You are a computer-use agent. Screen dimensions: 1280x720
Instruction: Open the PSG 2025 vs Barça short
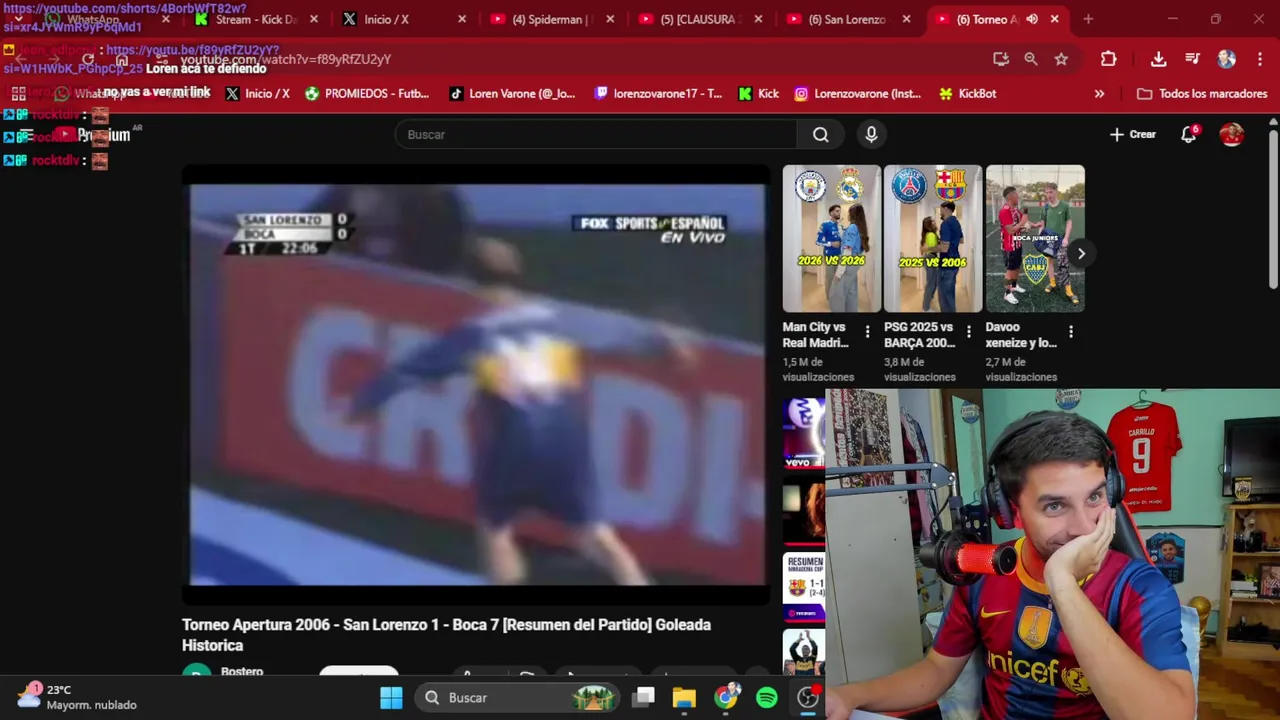click(x=932, y=239)
